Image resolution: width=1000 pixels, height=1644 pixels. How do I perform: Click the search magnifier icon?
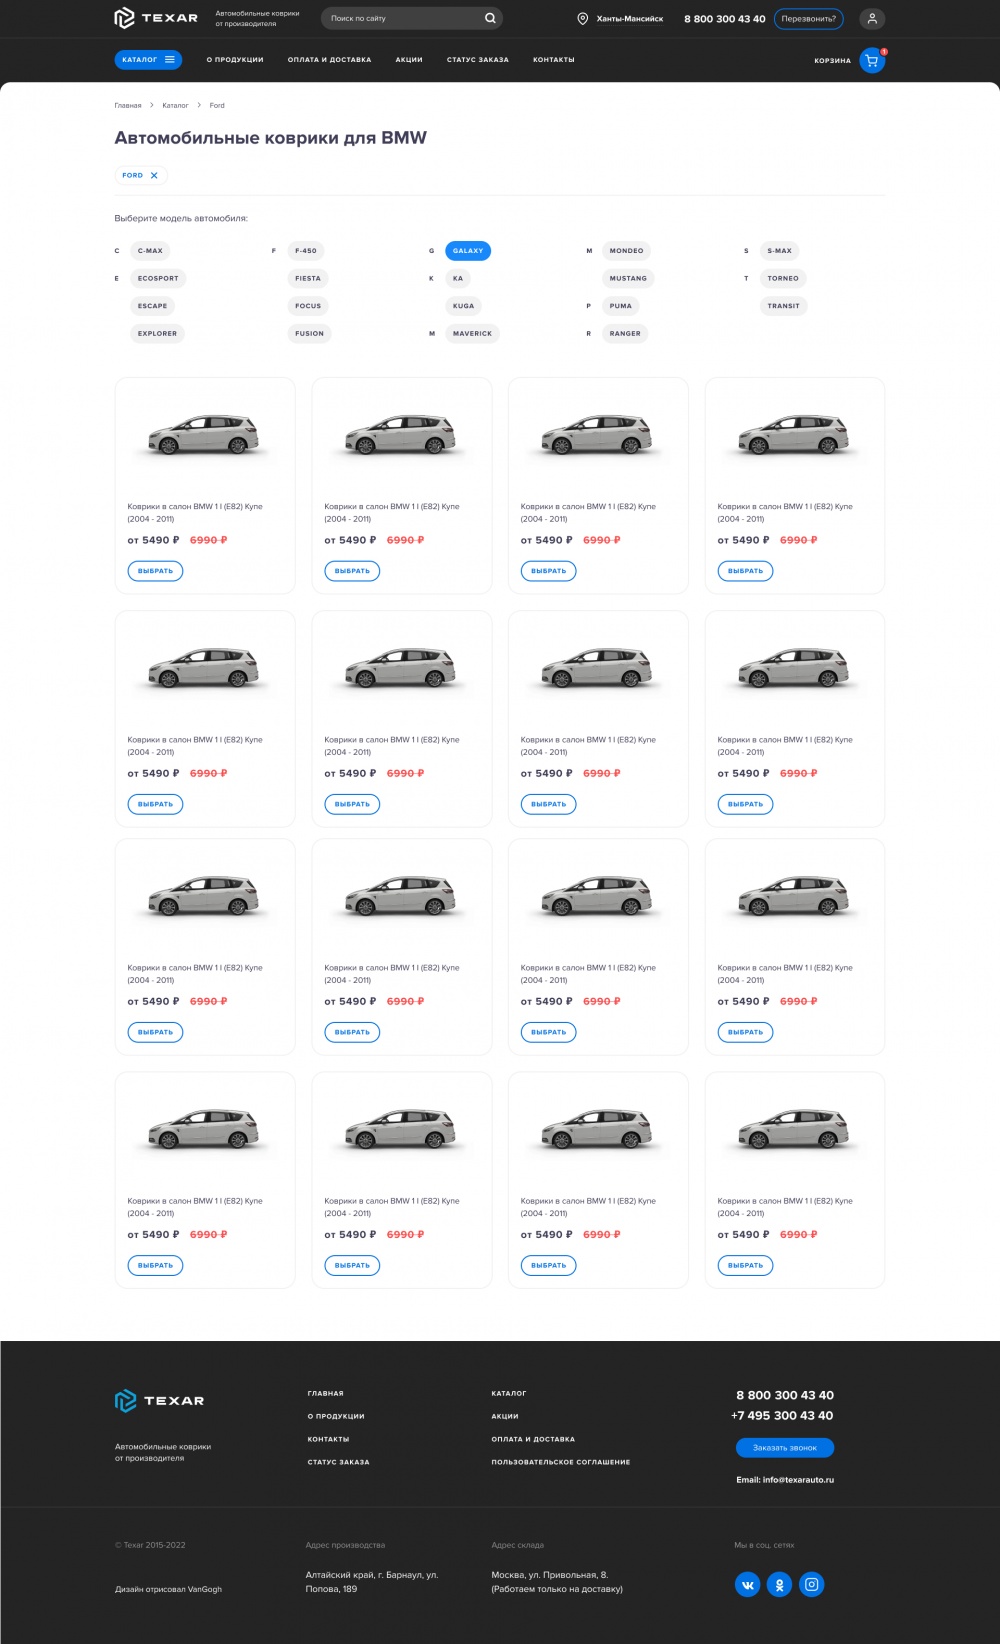tap(490, 18)
